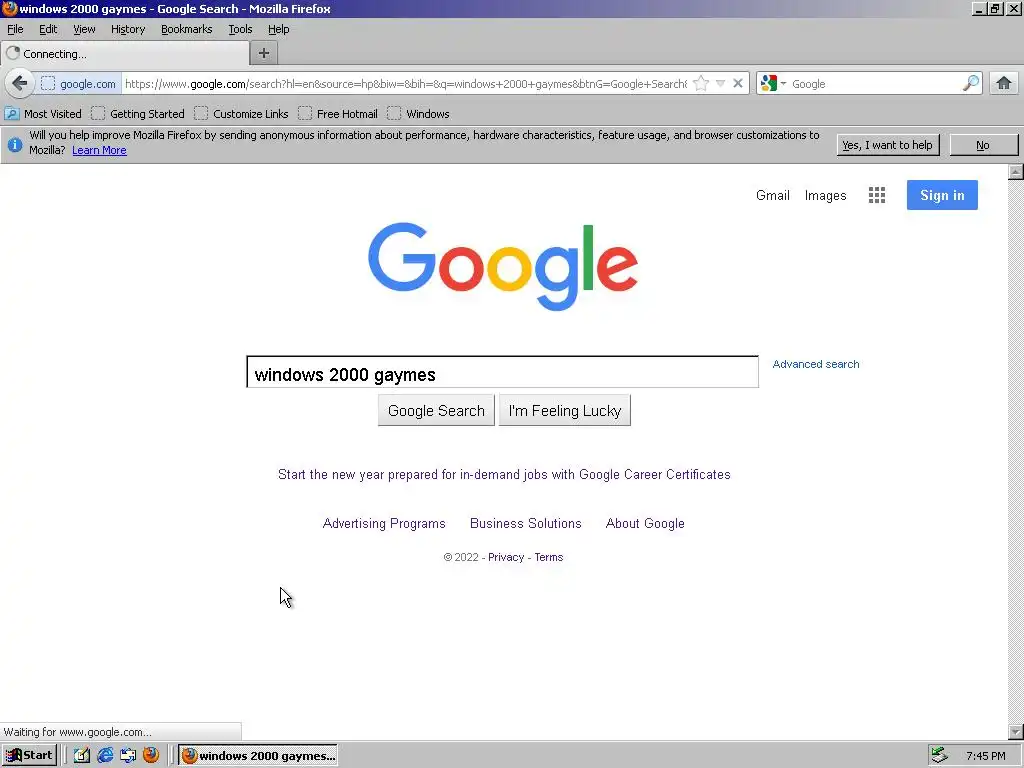
Task: Open the Customize Links bookmark
Action: [242, 114]
